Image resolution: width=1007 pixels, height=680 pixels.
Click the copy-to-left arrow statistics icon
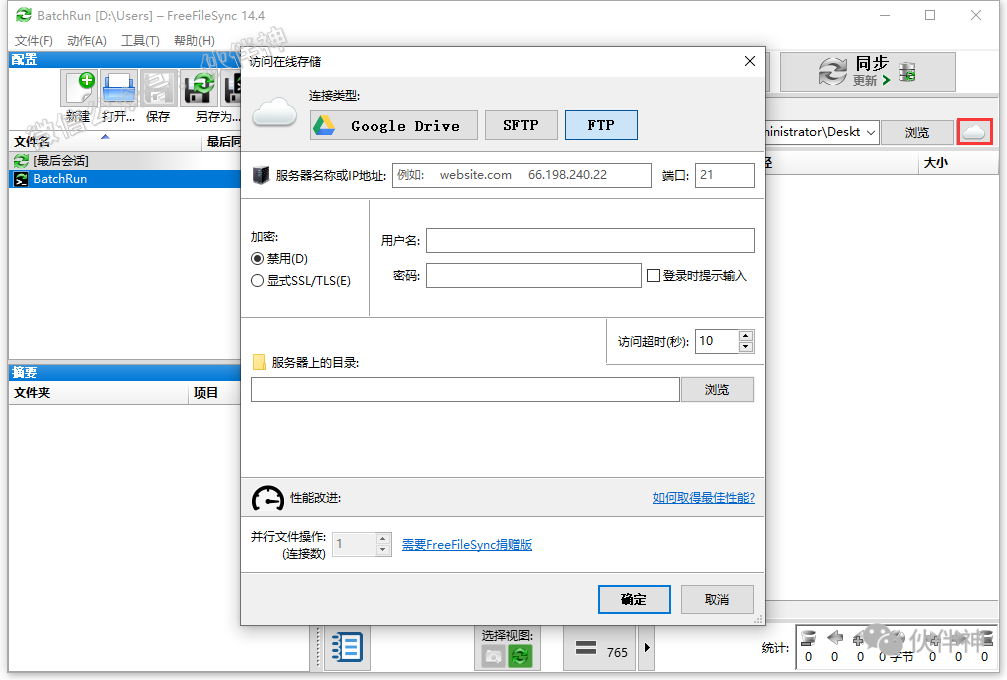point(835,638)
